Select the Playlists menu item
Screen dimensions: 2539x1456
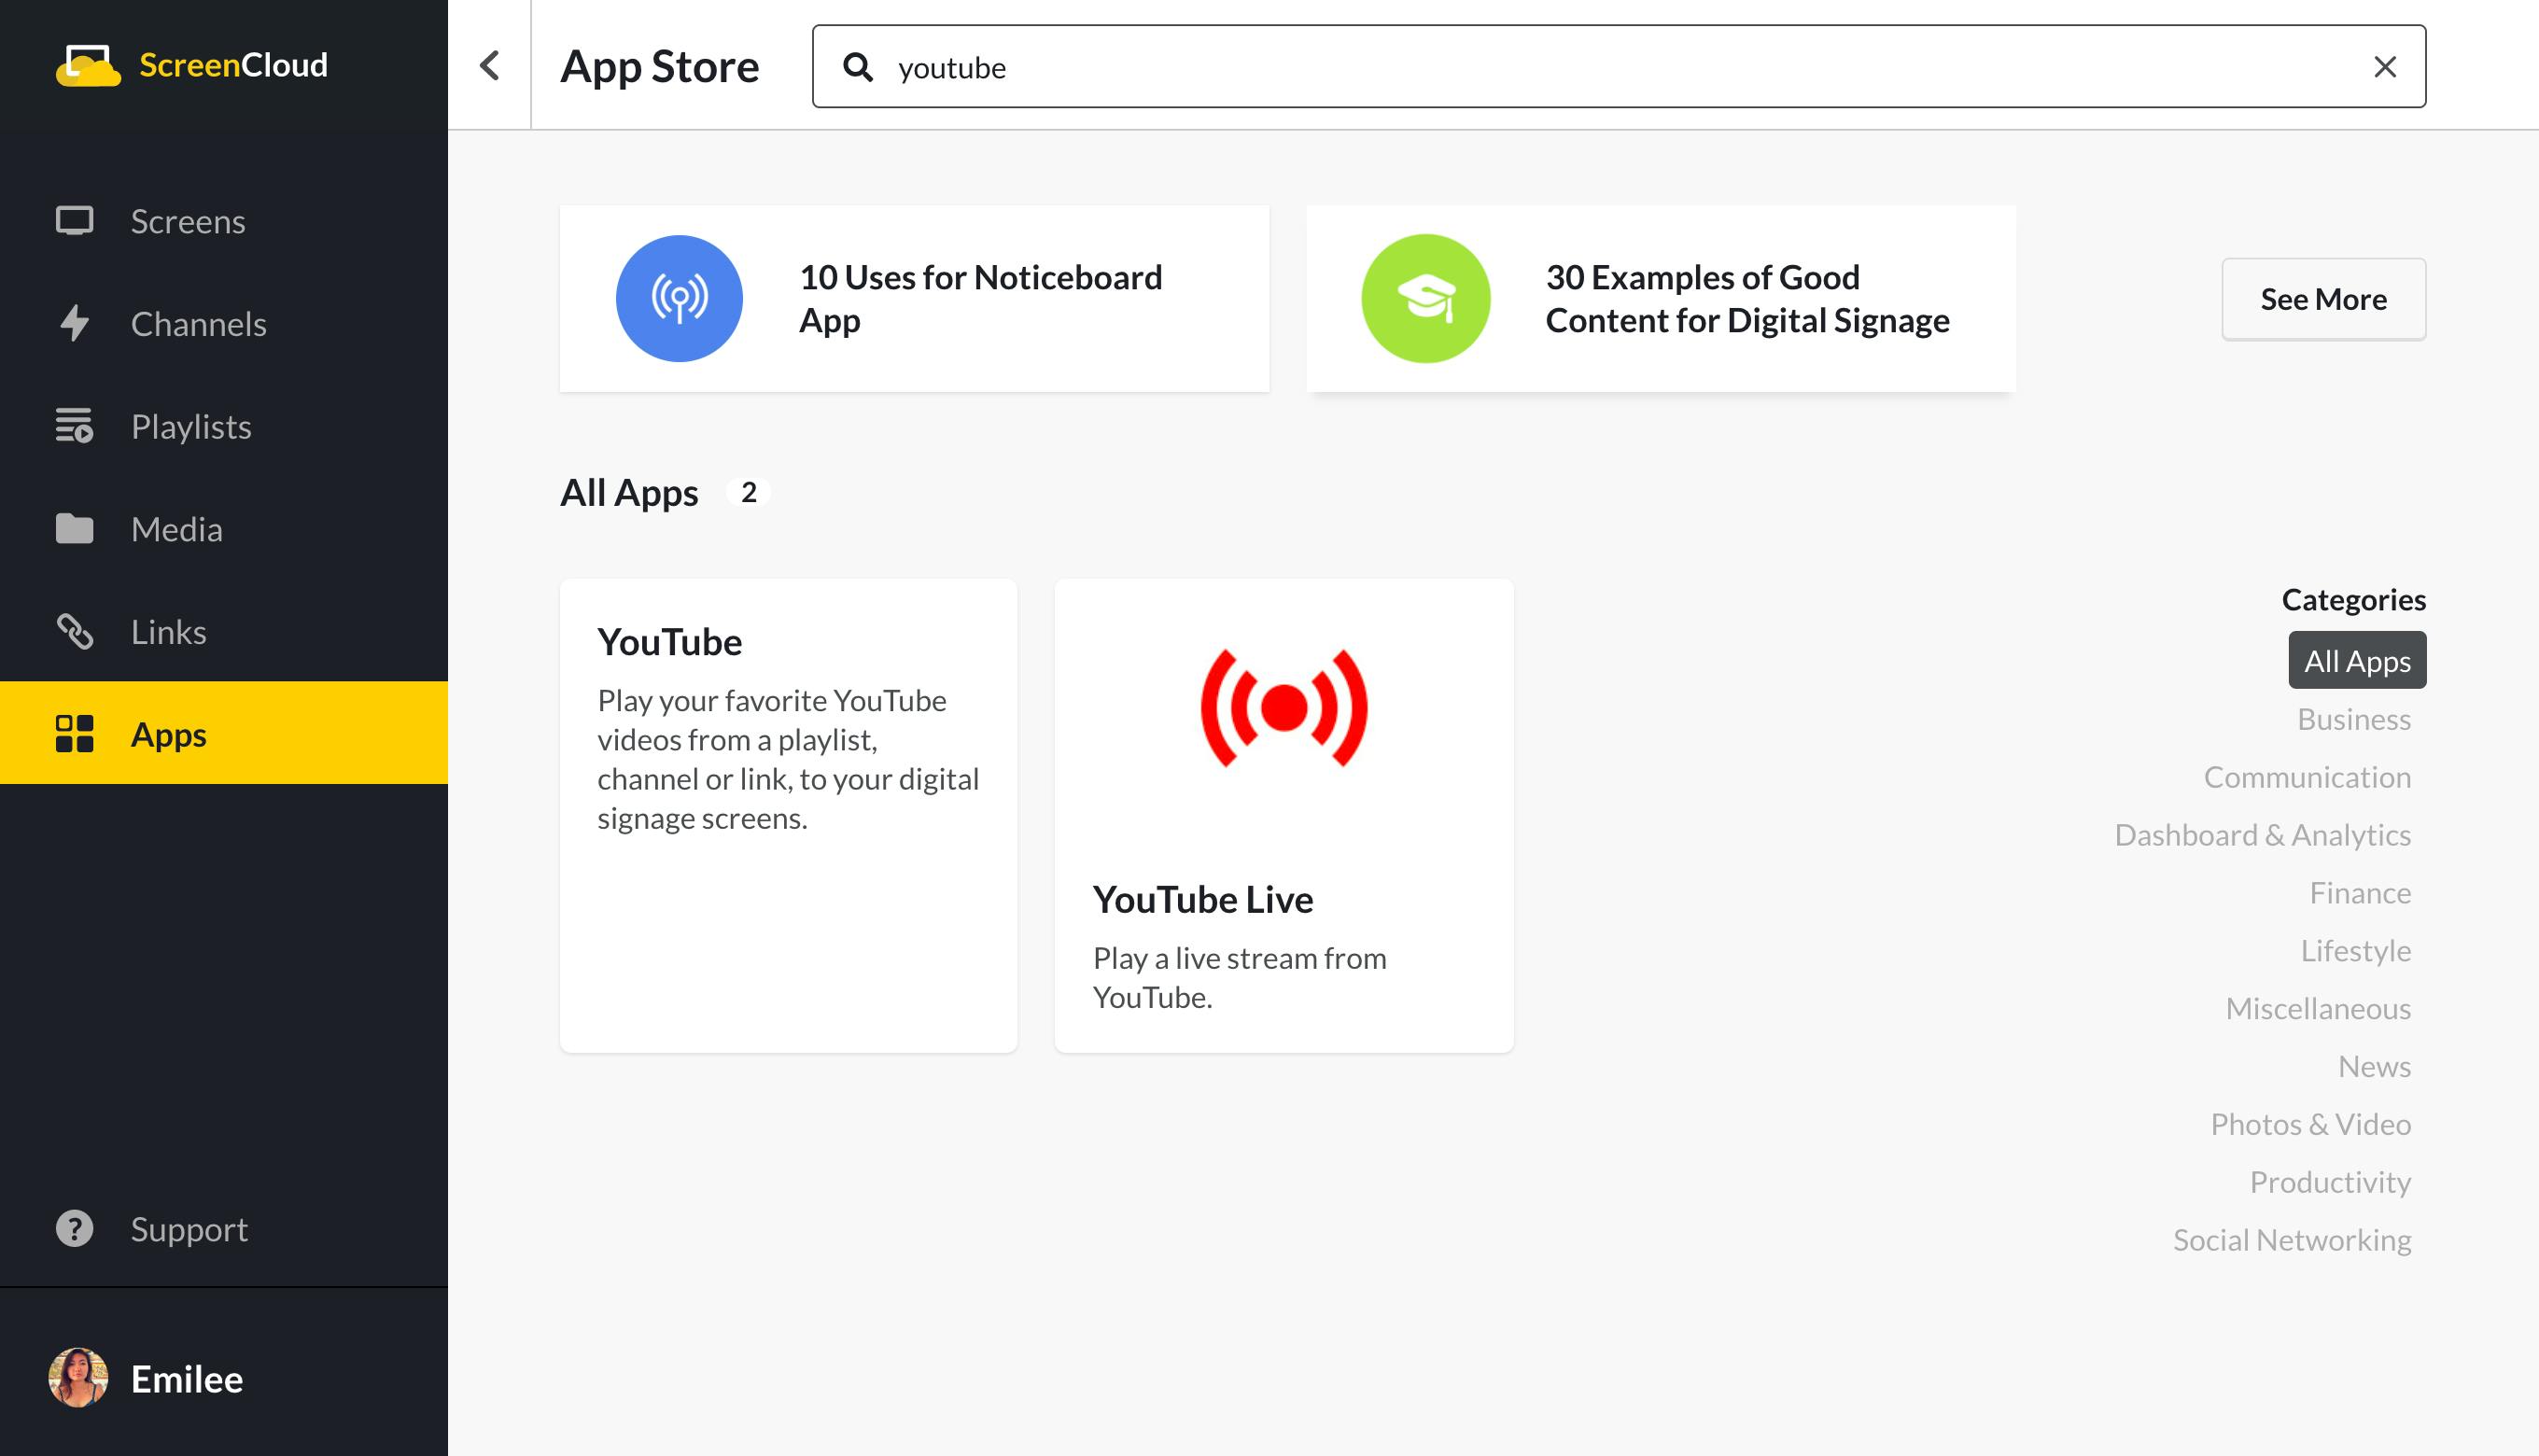224,426
